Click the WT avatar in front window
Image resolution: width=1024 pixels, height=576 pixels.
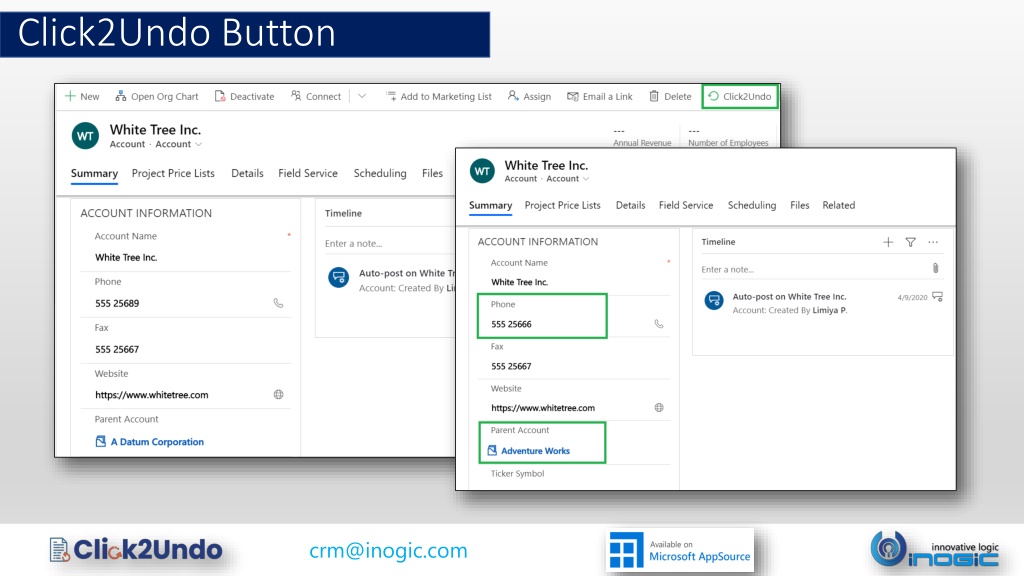point(482,171)
